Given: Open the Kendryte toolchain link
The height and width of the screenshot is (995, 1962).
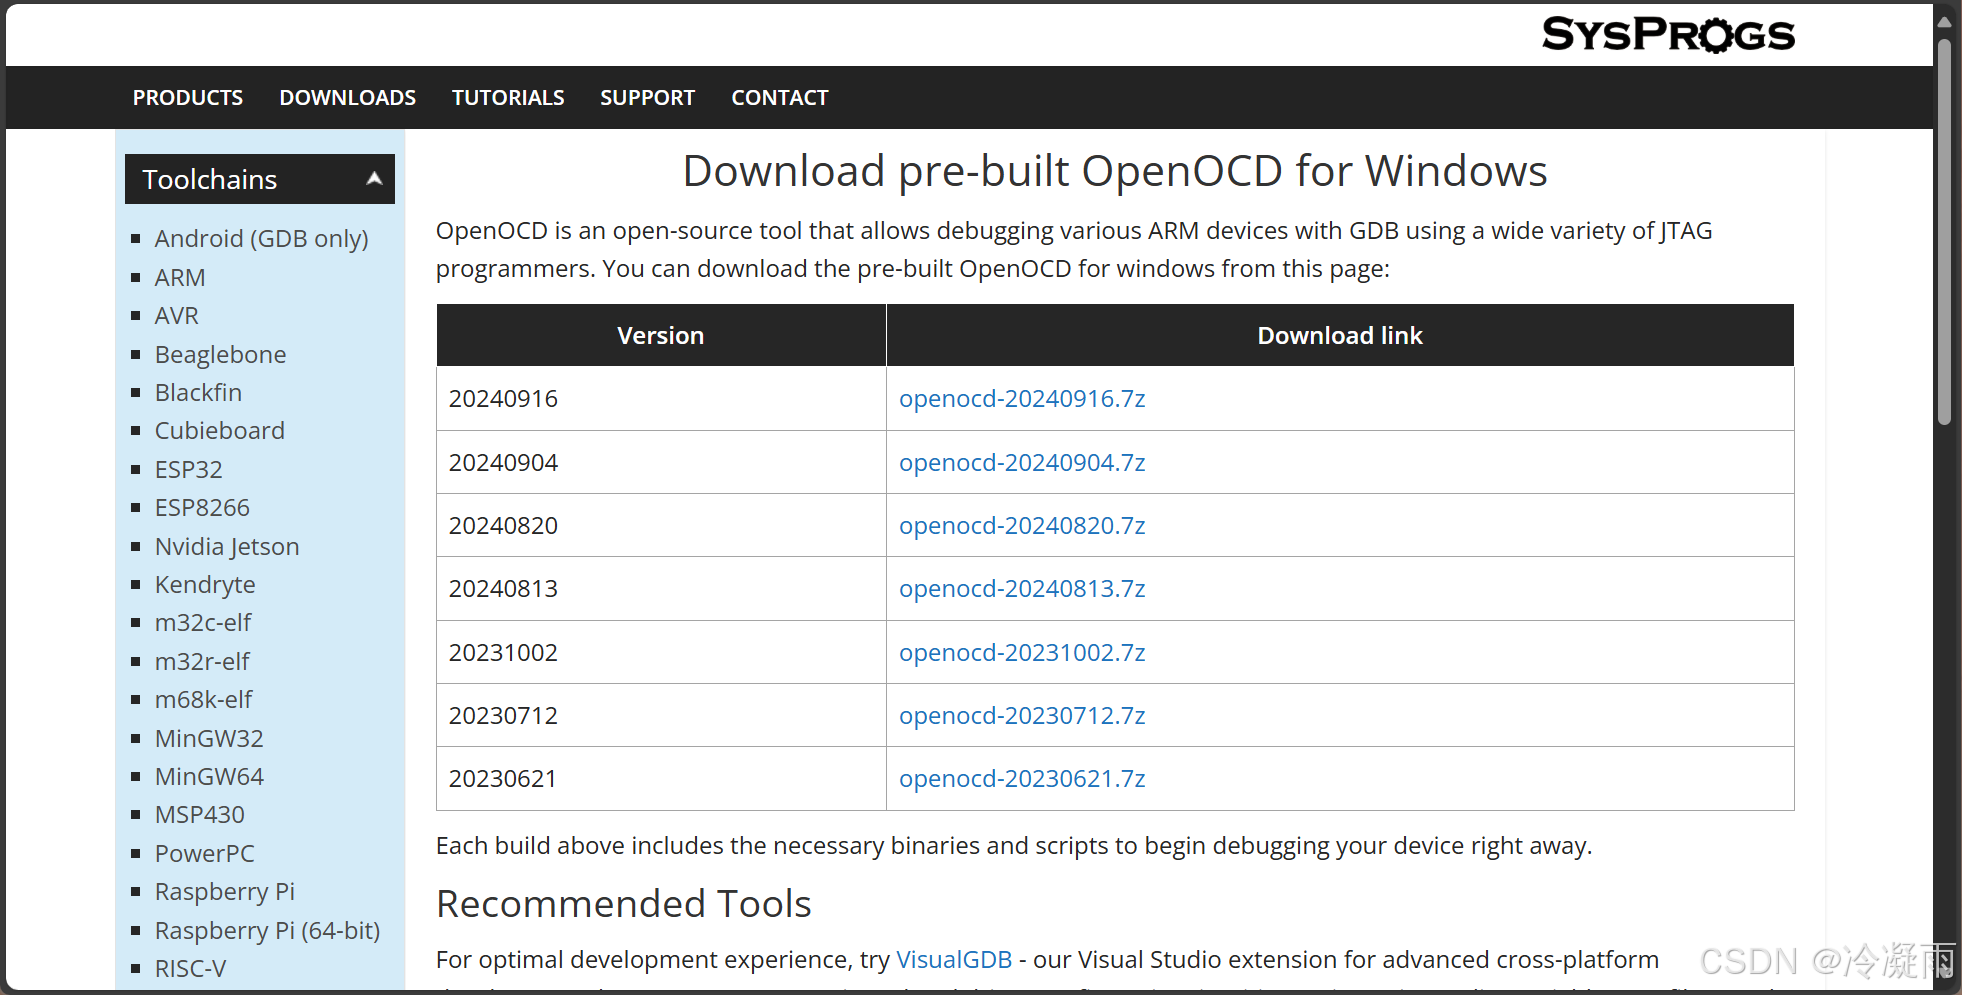Looking at the screenshot, I should point(205,585).
